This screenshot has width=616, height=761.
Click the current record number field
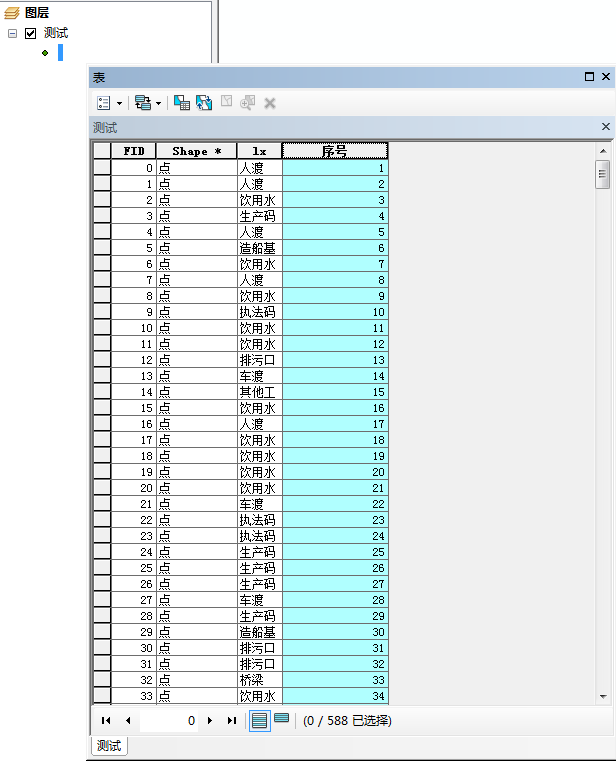(x=168, y=721)
